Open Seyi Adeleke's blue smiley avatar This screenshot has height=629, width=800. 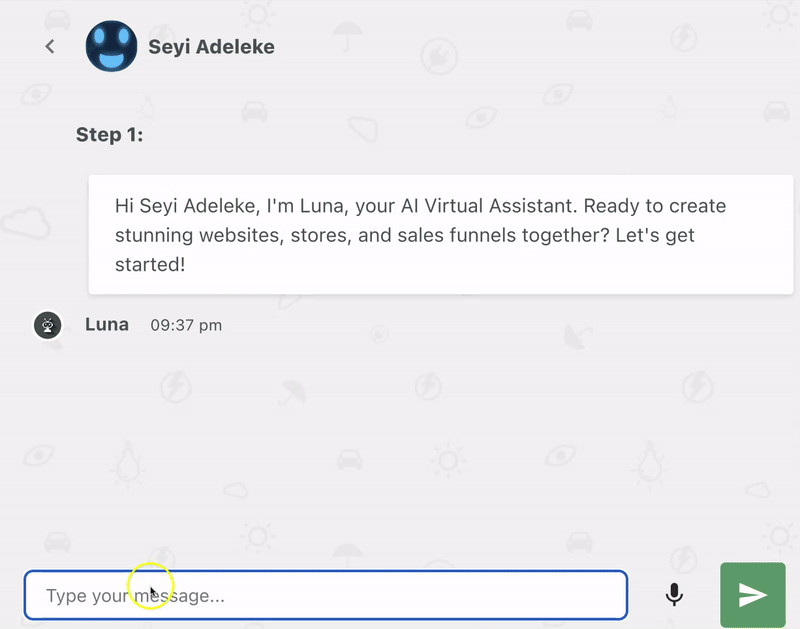pyautogui.click(x=111, y=46)
